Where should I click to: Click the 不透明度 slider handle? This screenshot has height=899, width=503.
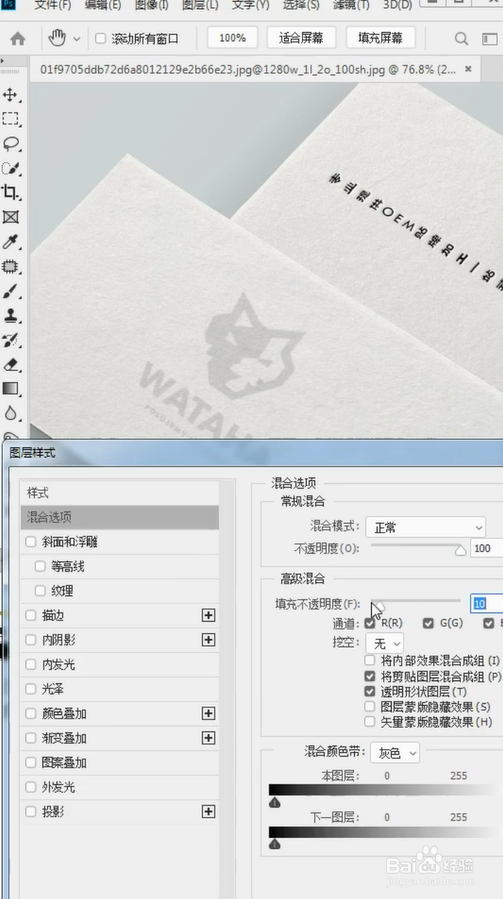click(x=460, y=550)
